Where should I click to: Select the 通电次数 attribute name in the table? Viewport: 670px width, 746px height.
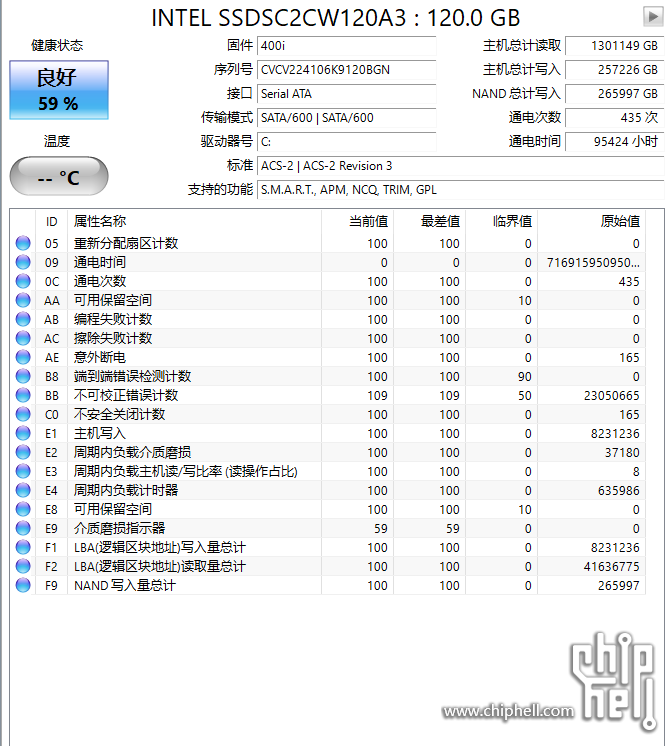(x=99, y=281)
